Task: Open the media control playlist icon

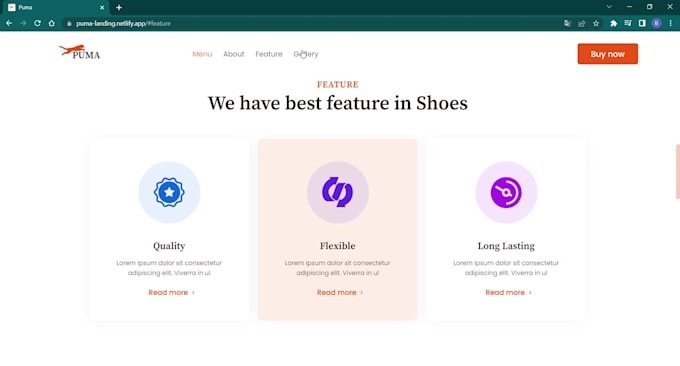Action: 628,23
